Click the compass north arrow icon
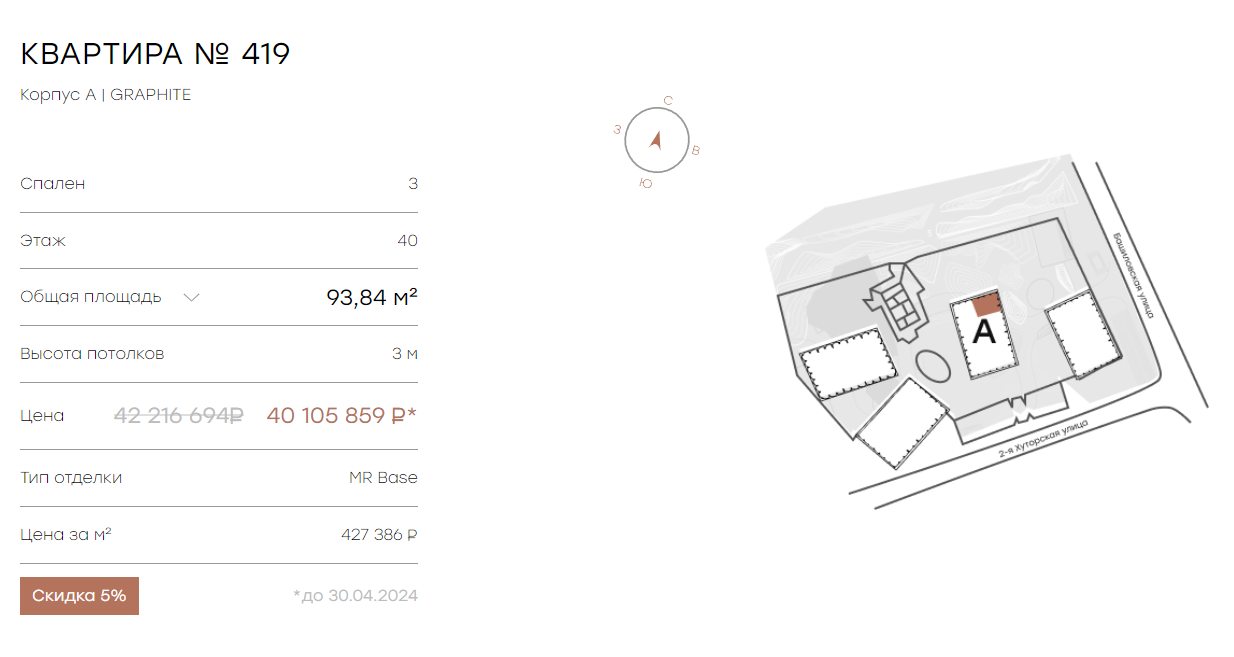 [x=656, y=140]
